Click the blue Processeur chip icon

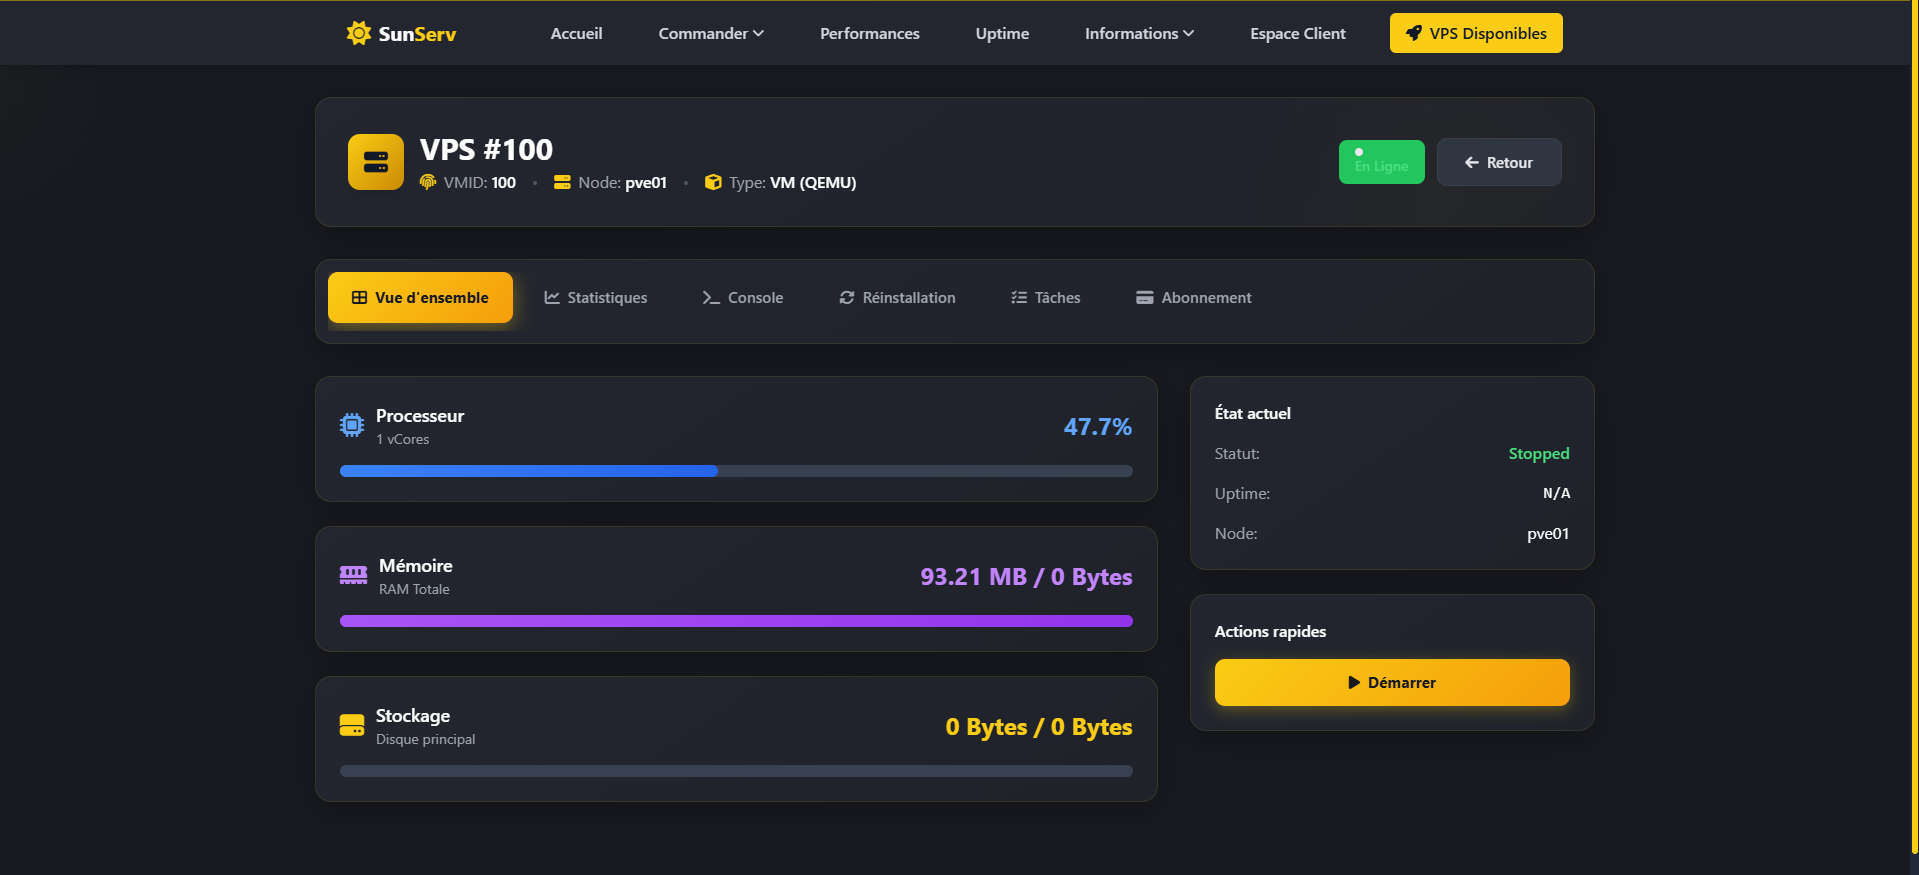352,425
